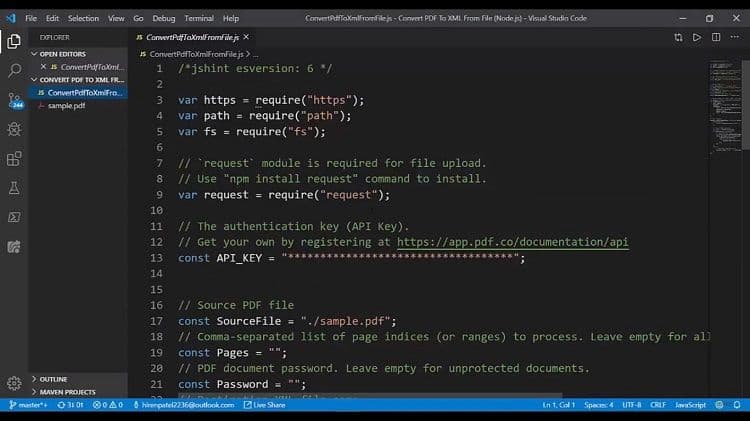750x421 pixels.
Task: Click the Live Share status bar button
Action: tap(266, 405)
